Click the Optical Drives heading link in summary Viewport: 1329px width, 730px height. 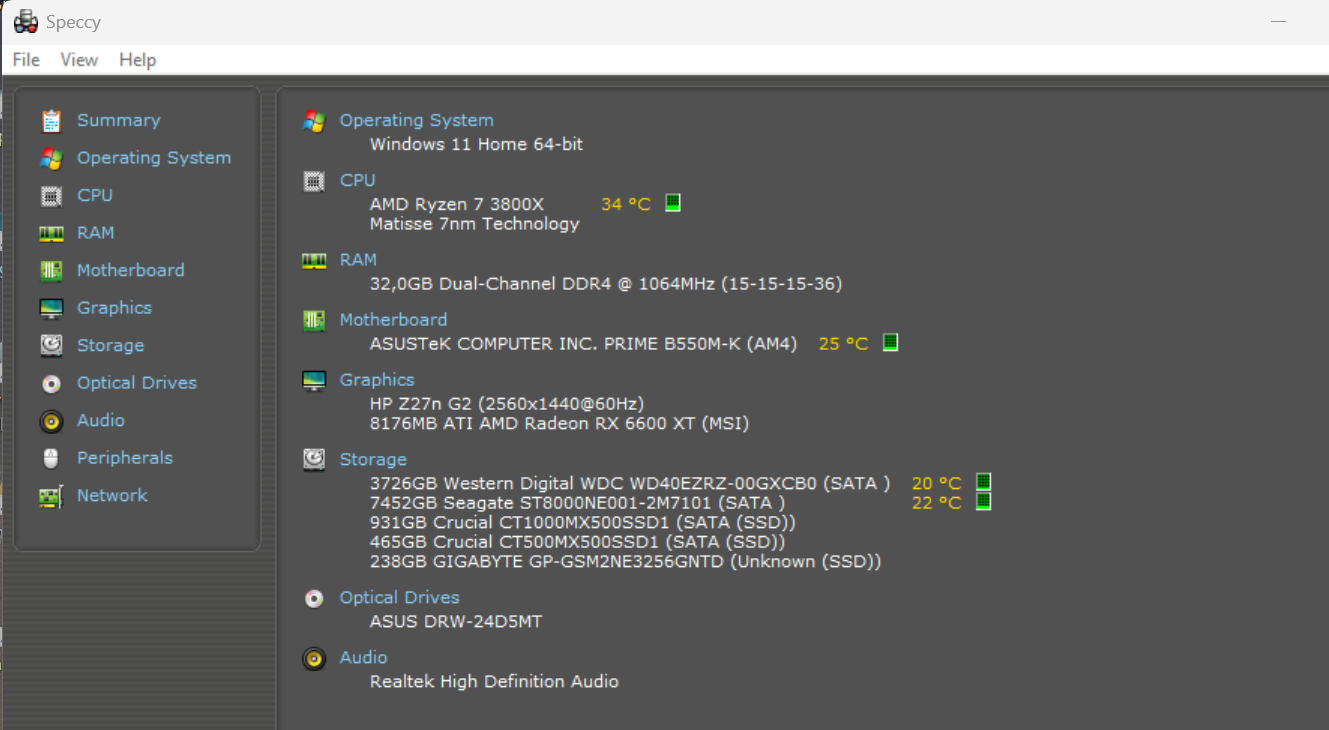[400, 598]
